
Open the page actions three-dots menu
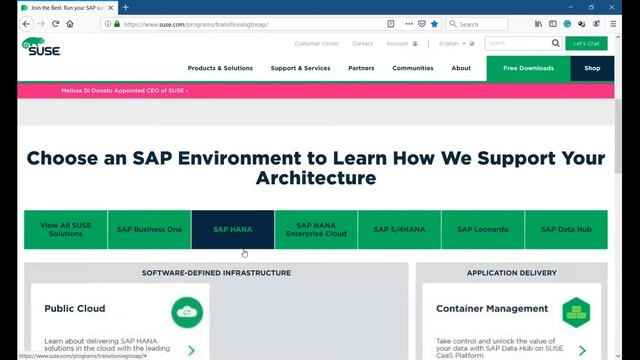tap(409, 24)
